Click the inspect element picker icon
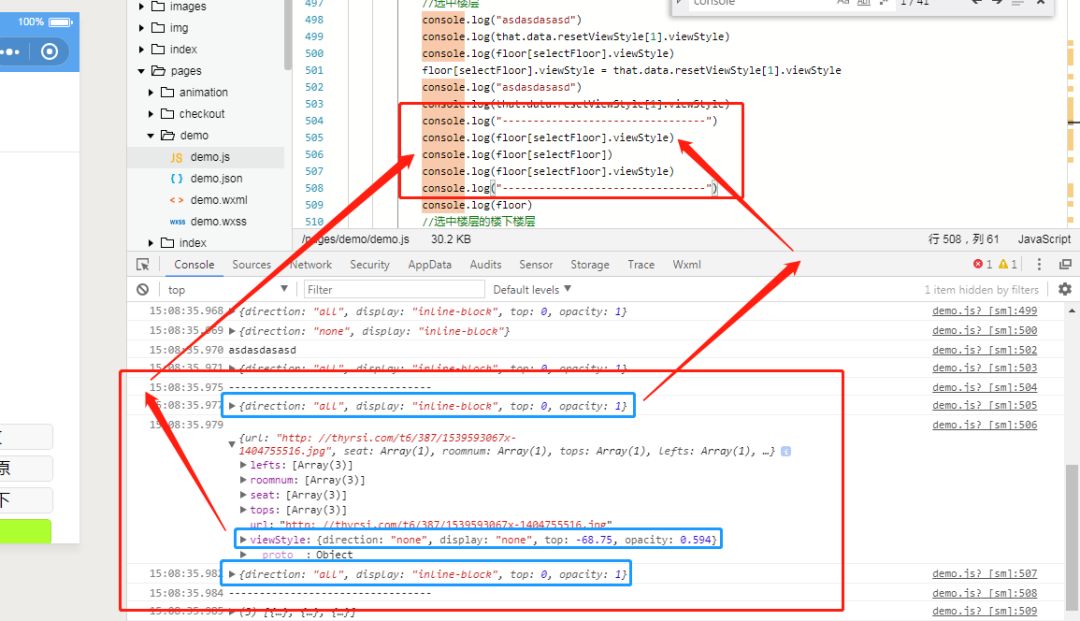Image resolution: width=1080 pixels, height=621 pixels. tap(143, 264)
